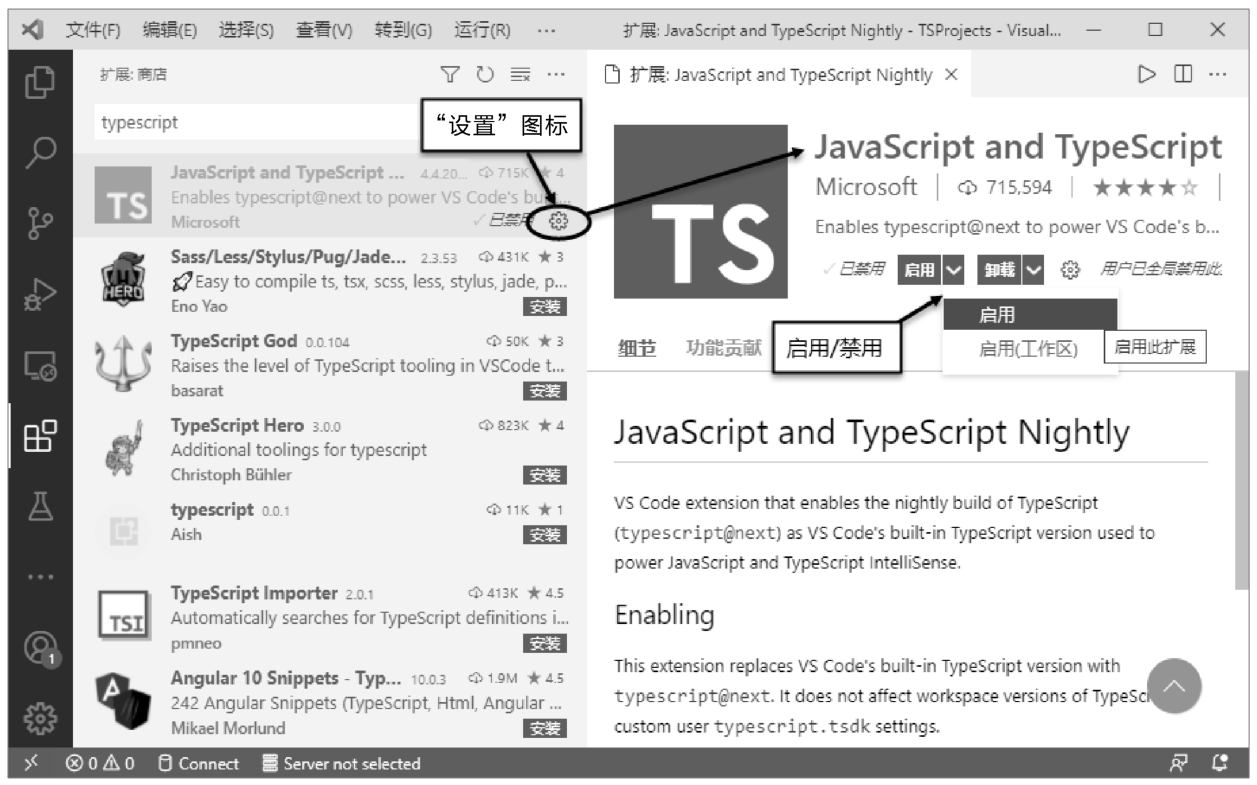This screenshot has height=785, width=1257.
Task: Click the VS Code logo in title bar
Action: tap(31, 30)
